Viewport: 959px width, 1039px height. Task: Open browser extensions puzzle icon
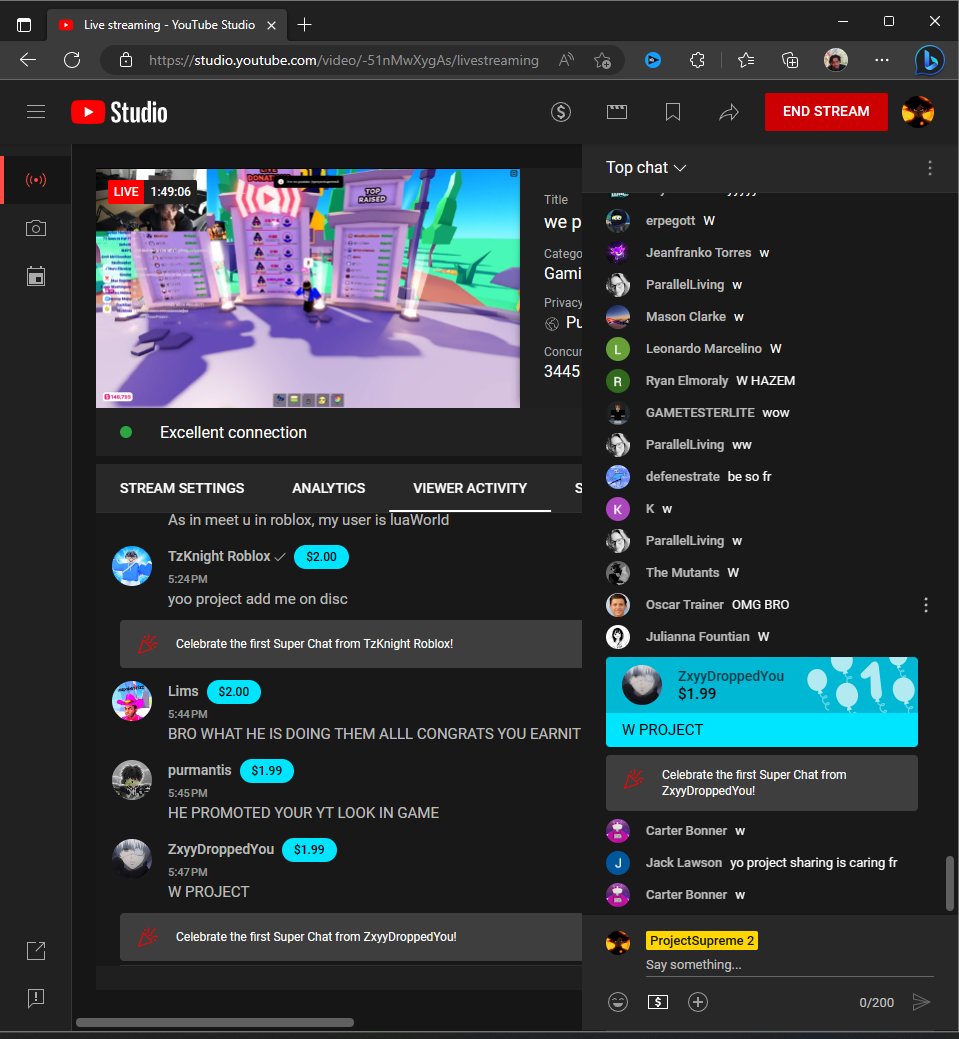697,60
